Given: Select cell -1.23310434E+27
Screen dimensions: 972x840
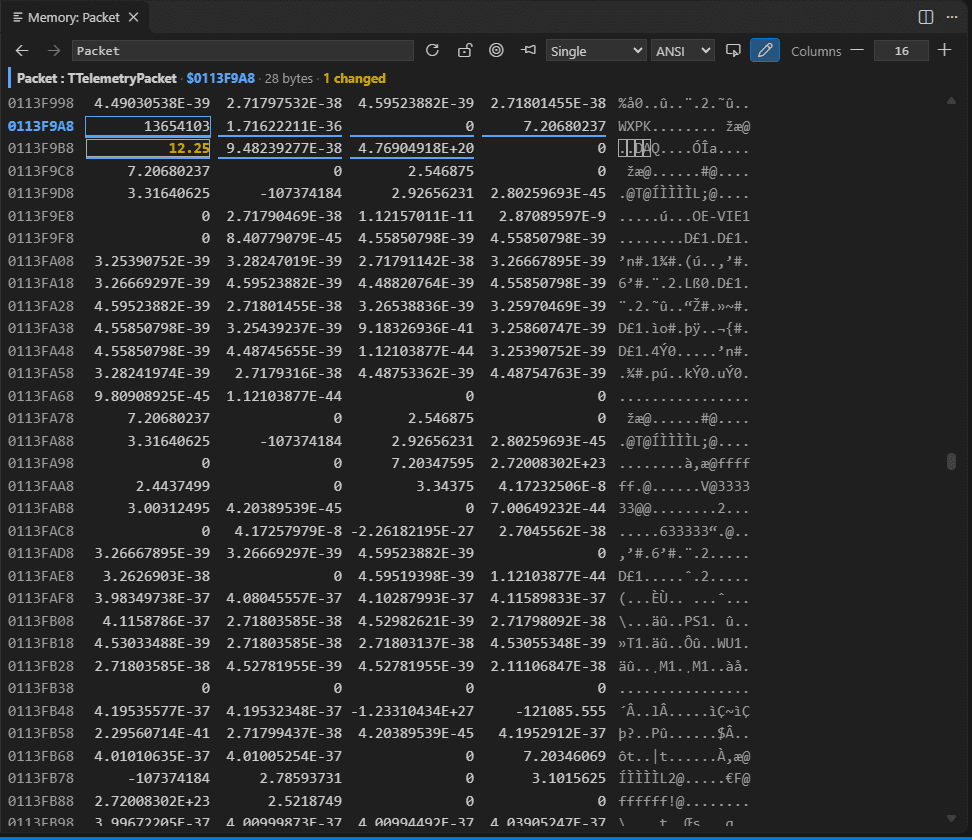Looking at the screenshot, I should tap(412, 711).
